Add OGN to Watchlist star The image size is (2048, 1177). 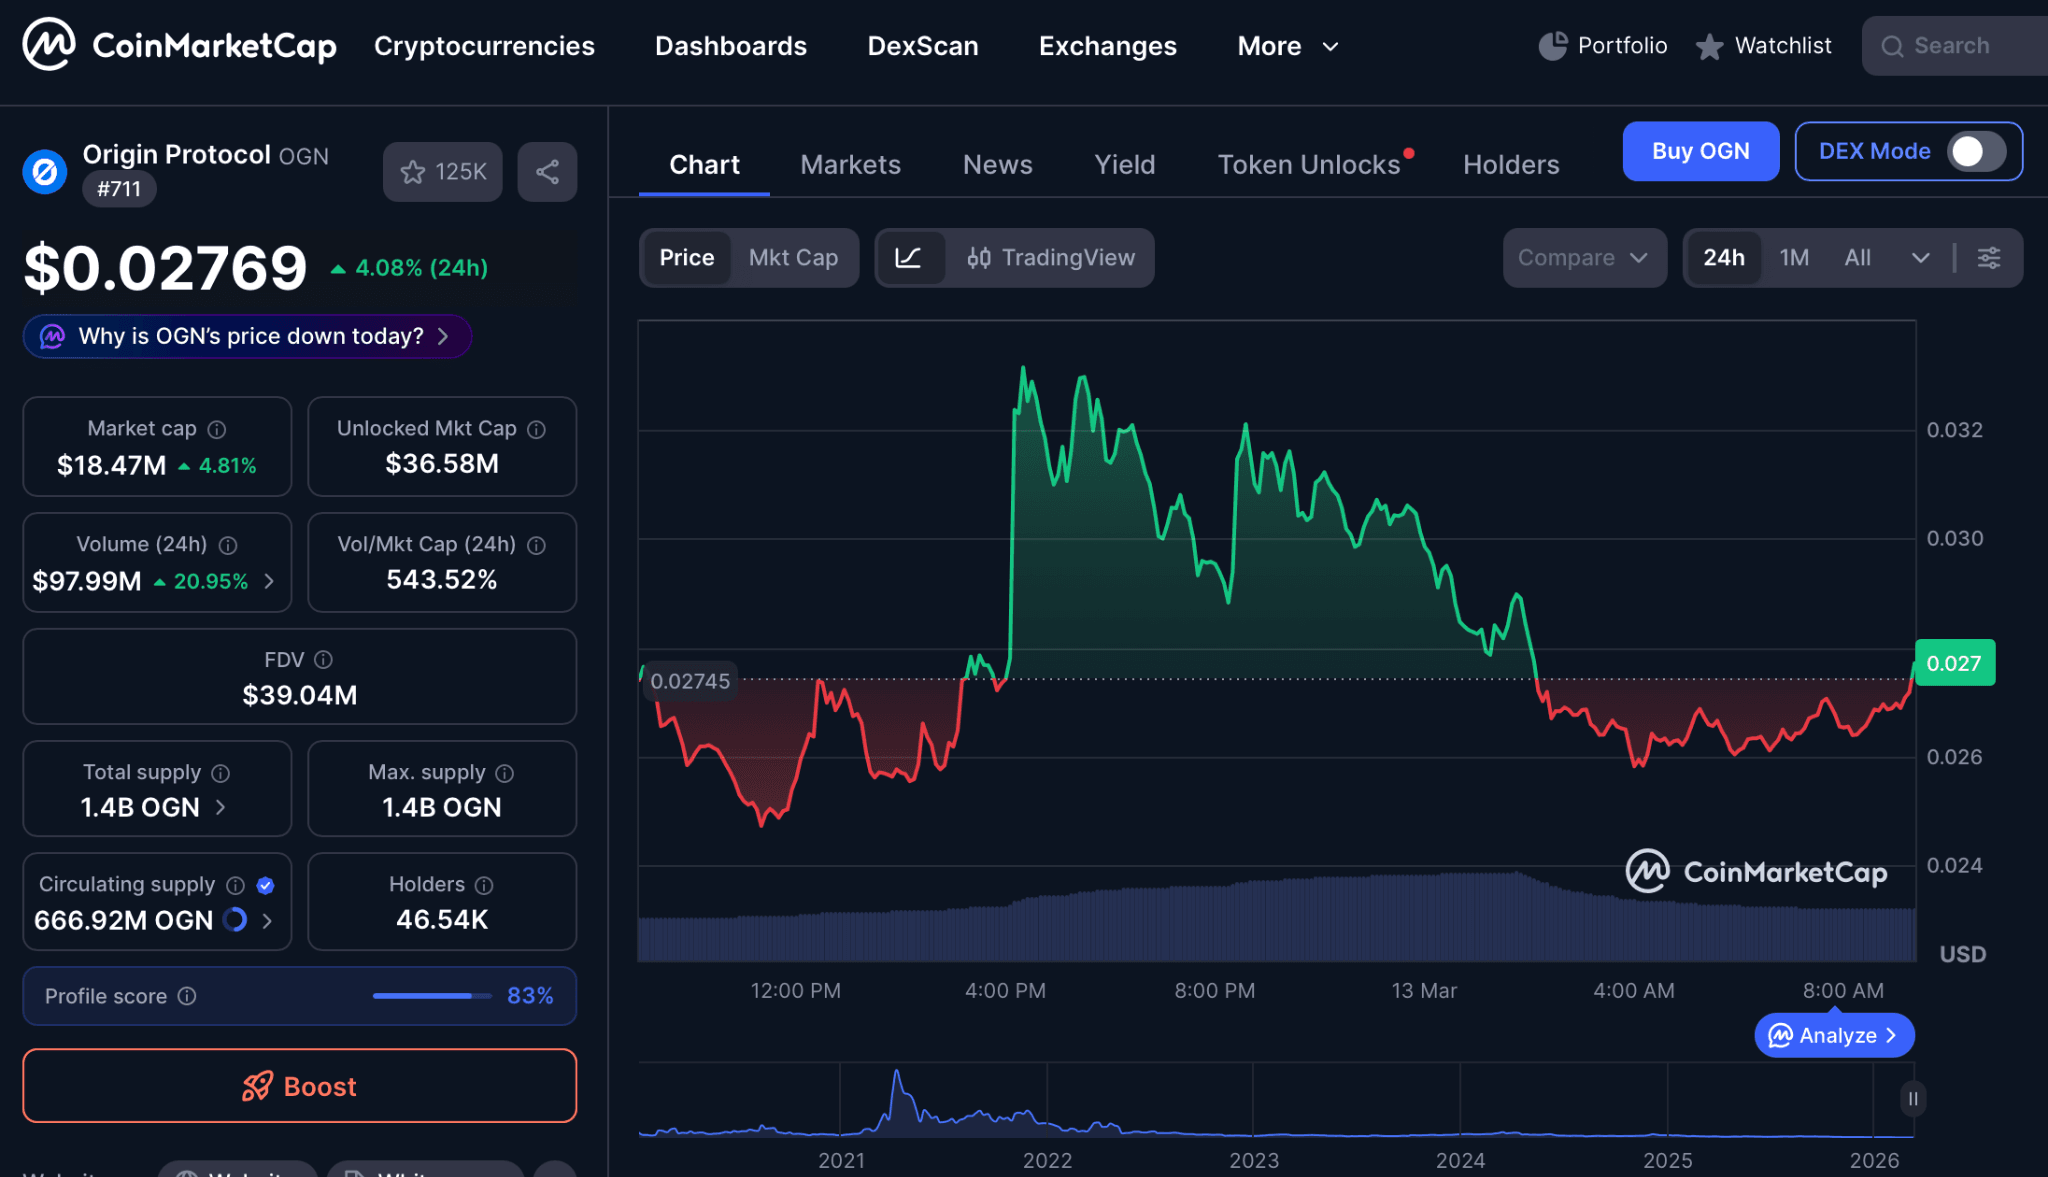(x=442, y=171)
